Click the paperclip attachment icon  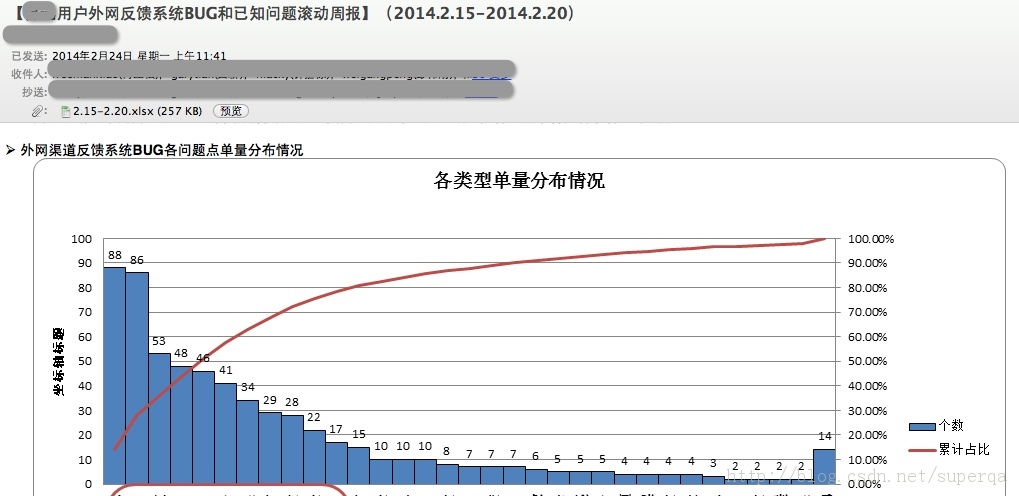[x=39, y=111]
